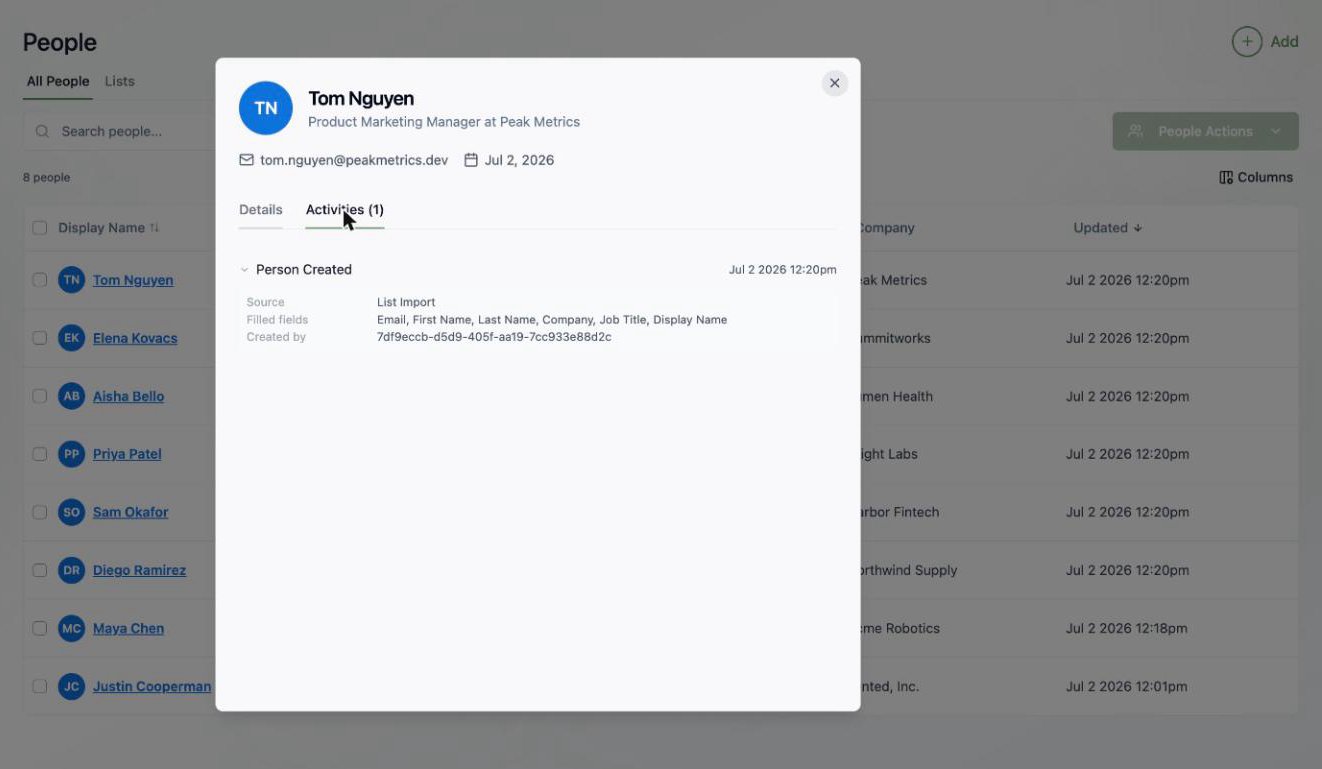Click the tom.nguyen@peakmetrics.dev email text
Image resolution: width=1322 pixels, height=769 pixels.
tap(354, 160)
